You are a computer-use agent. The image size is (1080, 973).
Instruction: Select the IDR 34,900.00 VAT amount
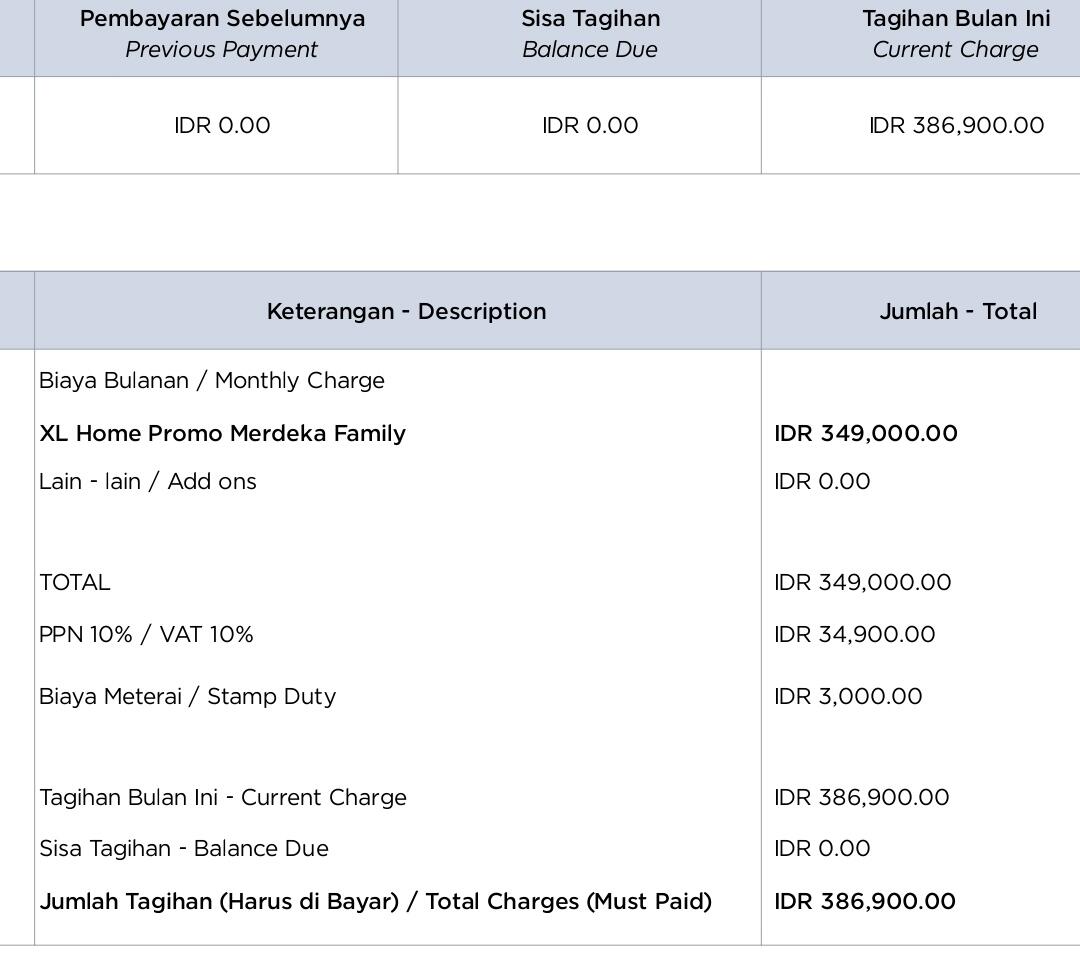click(x=854, y=635)
